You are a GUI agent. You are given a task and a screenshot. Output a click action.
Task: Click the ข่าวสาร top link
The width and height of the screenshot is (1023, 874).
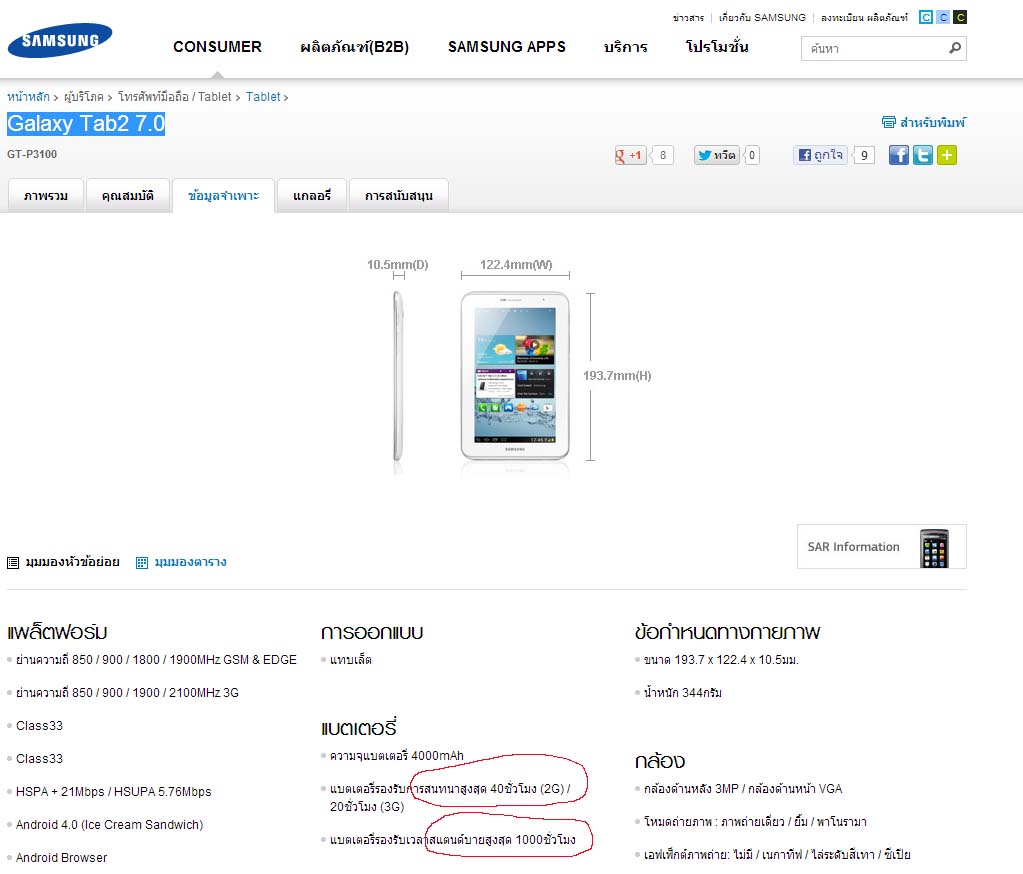[688, 18]
